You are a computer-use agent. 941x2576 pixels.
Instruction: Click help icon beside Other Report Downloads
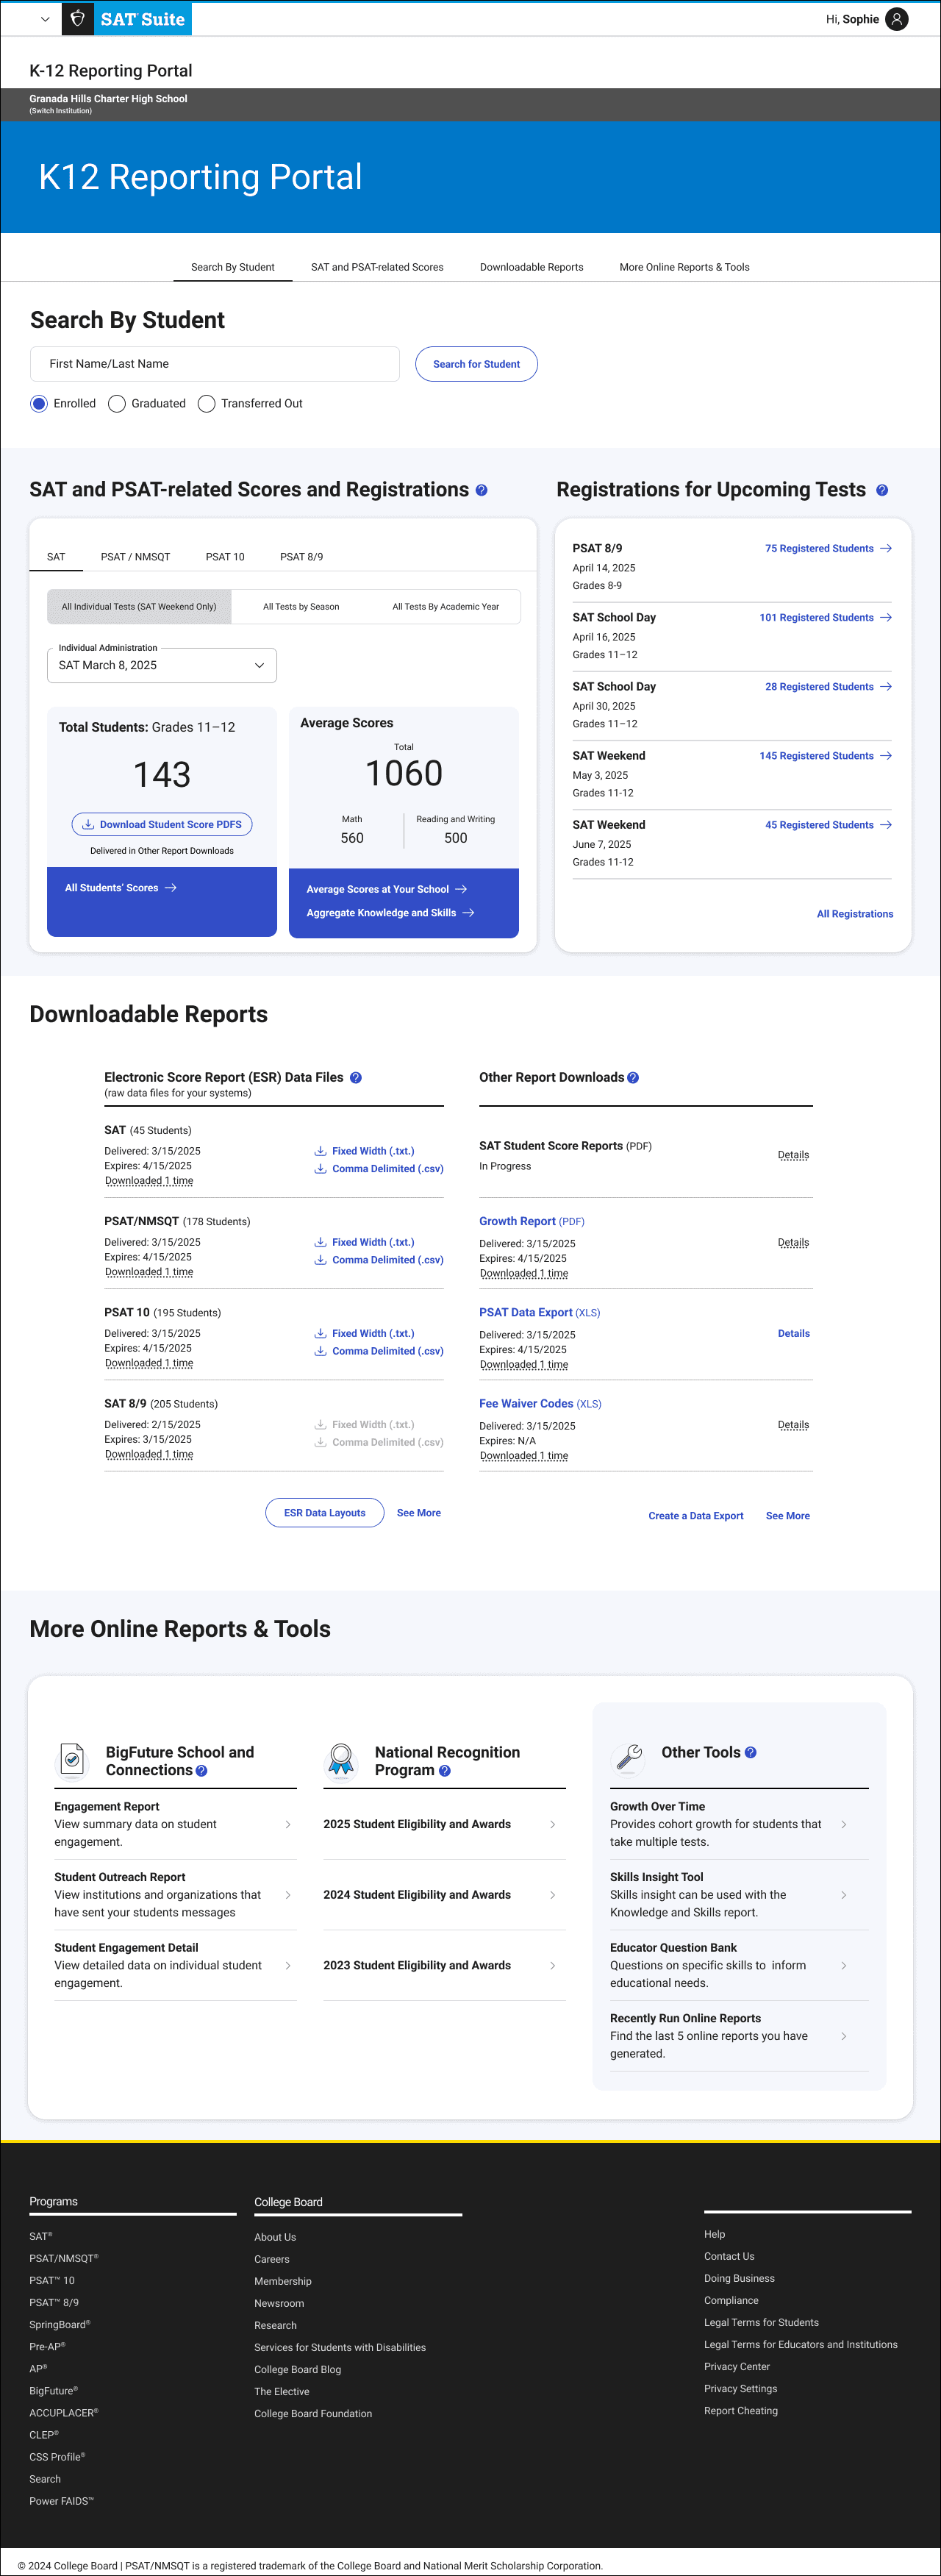pyautogui.click(x=633, y=1078)
